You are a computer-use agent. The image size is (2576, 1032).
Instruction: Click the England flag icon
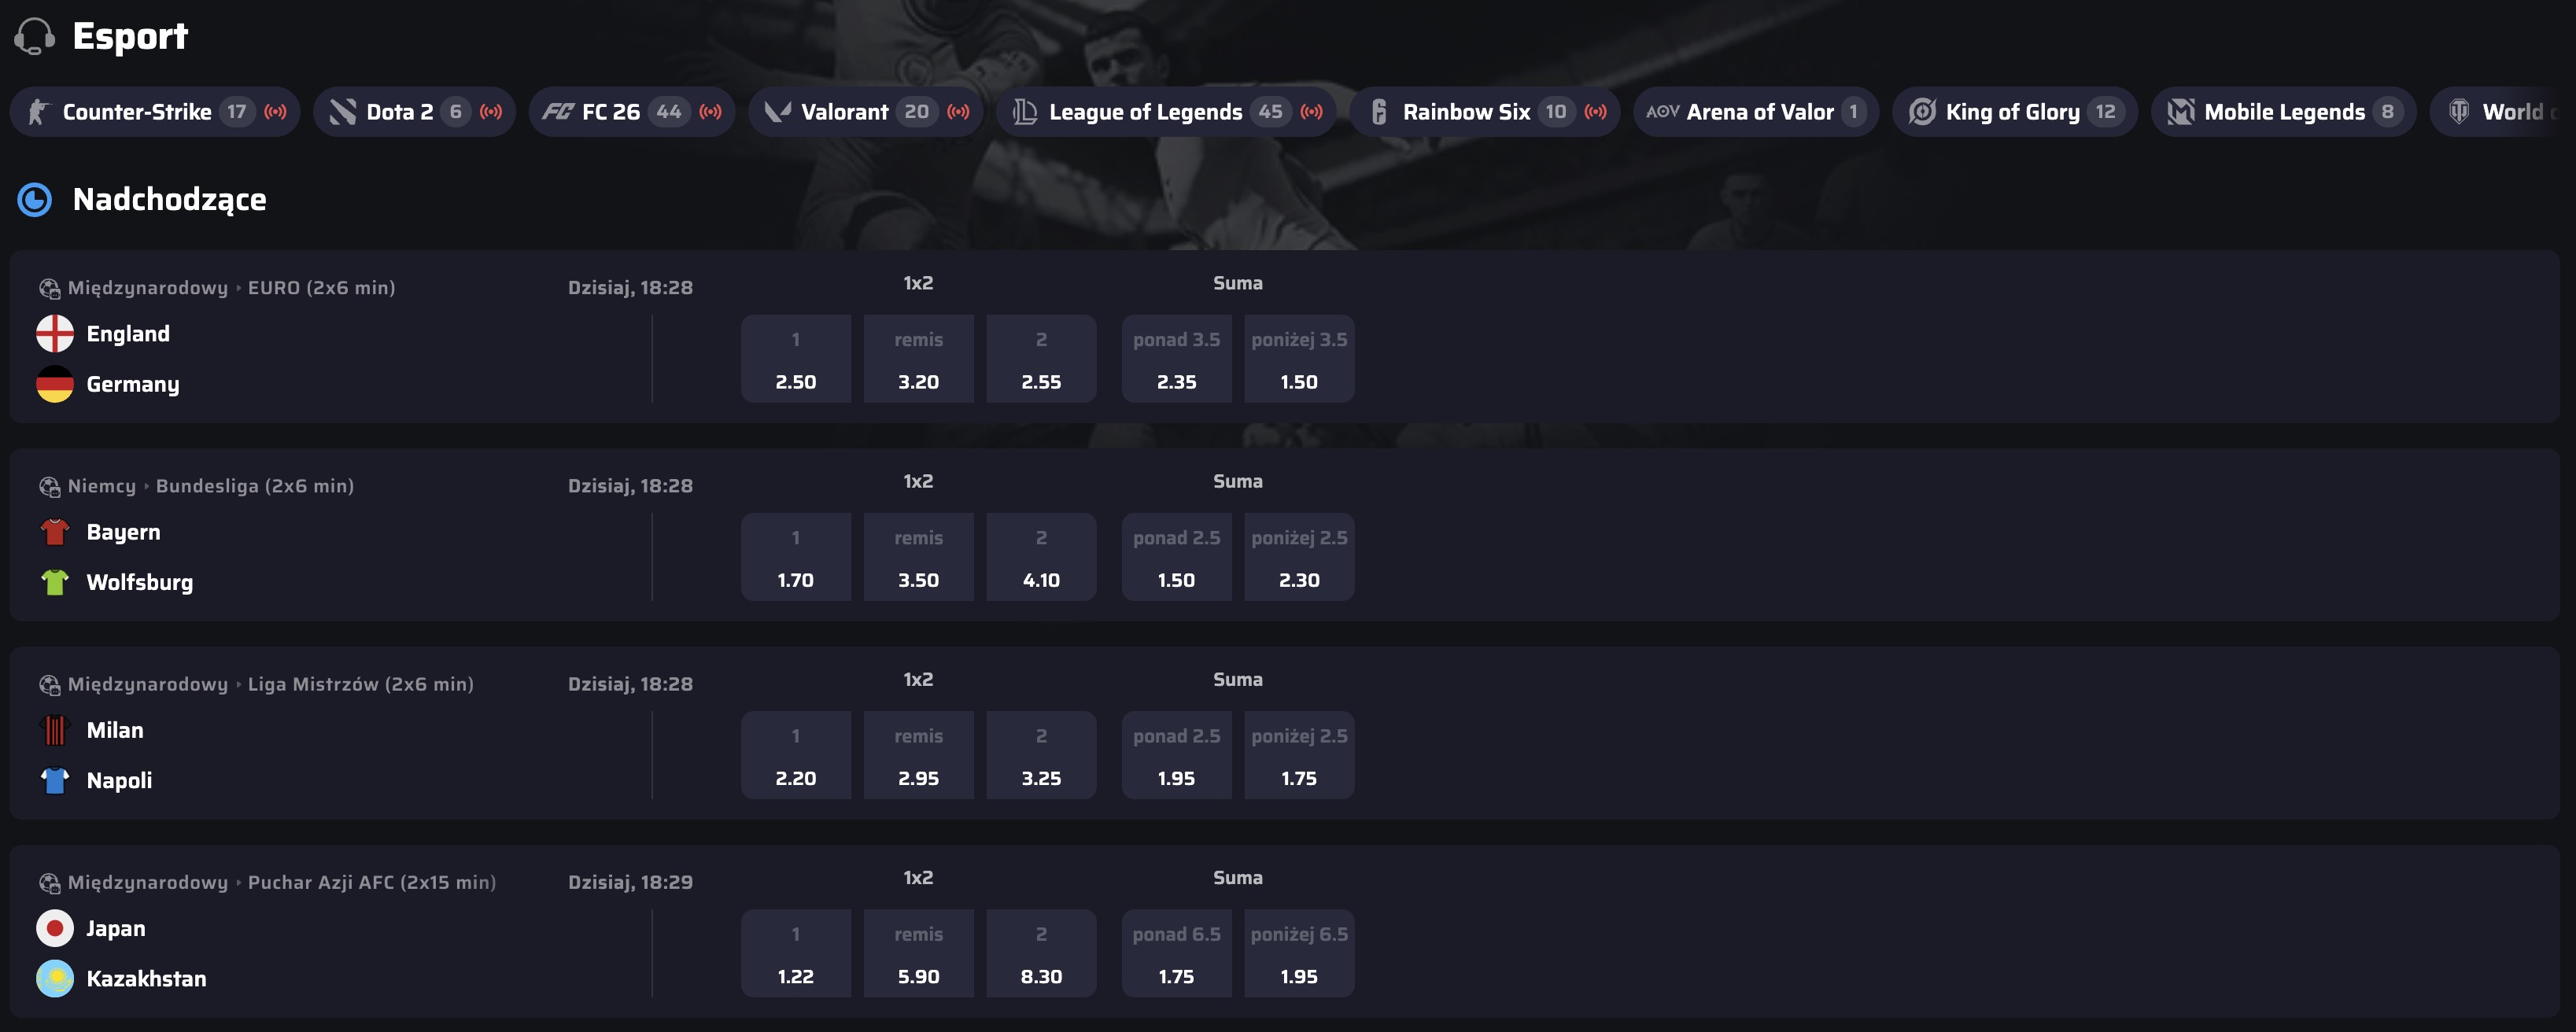click(x=55, y=334)
